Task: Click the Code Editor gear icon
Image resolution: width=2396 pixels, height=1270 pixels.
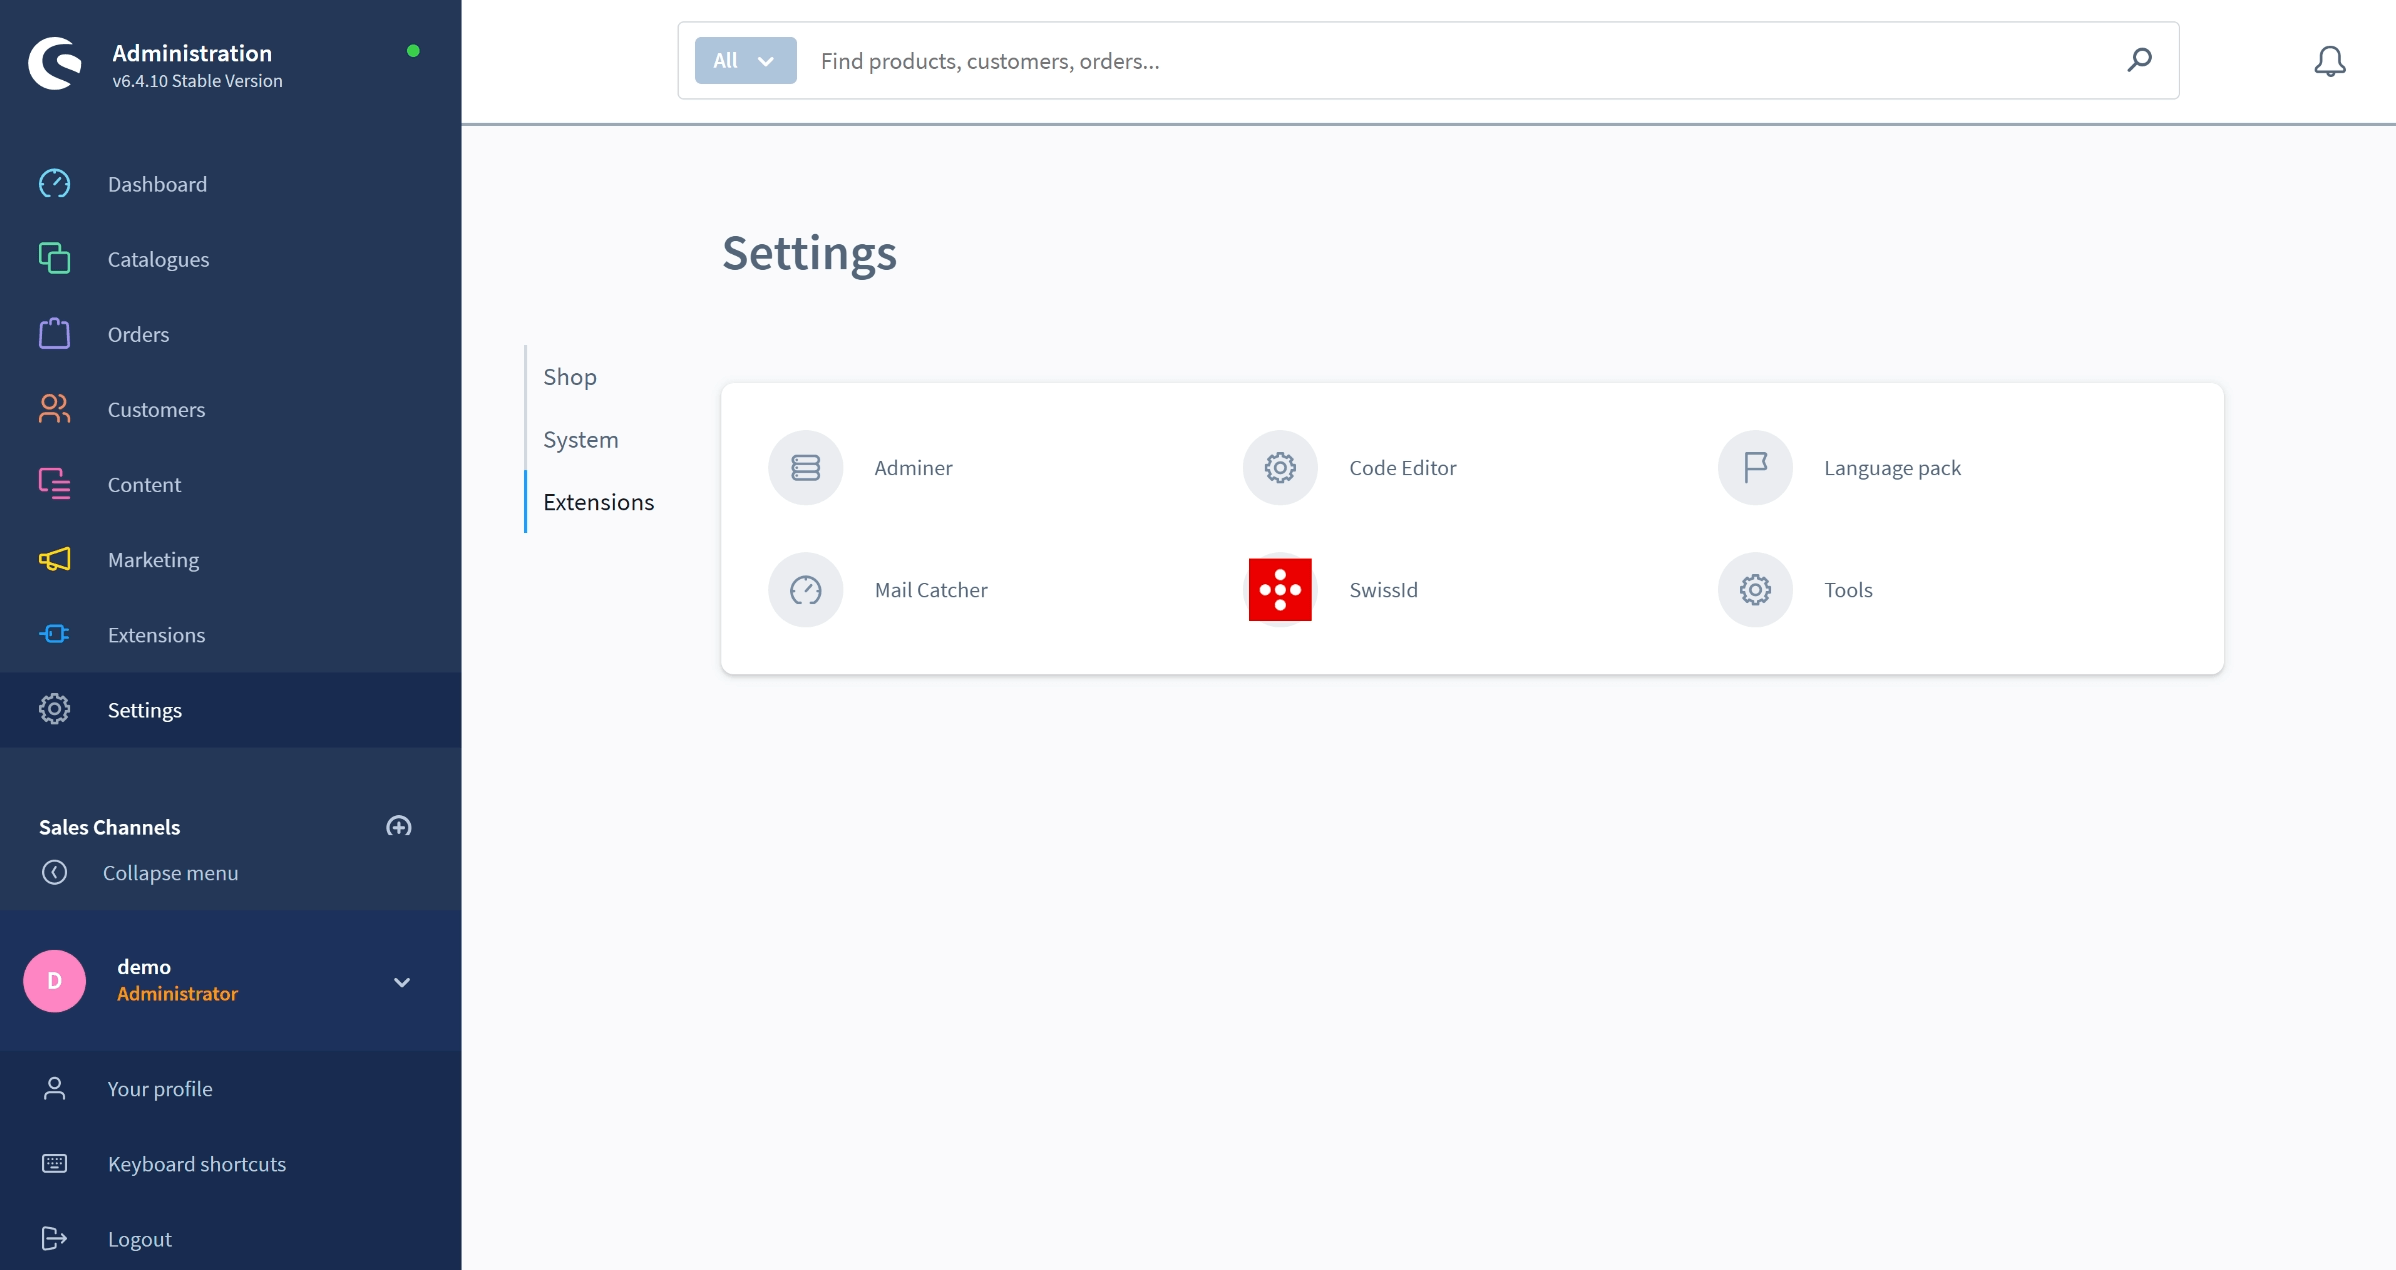Action: [1280, 467]
